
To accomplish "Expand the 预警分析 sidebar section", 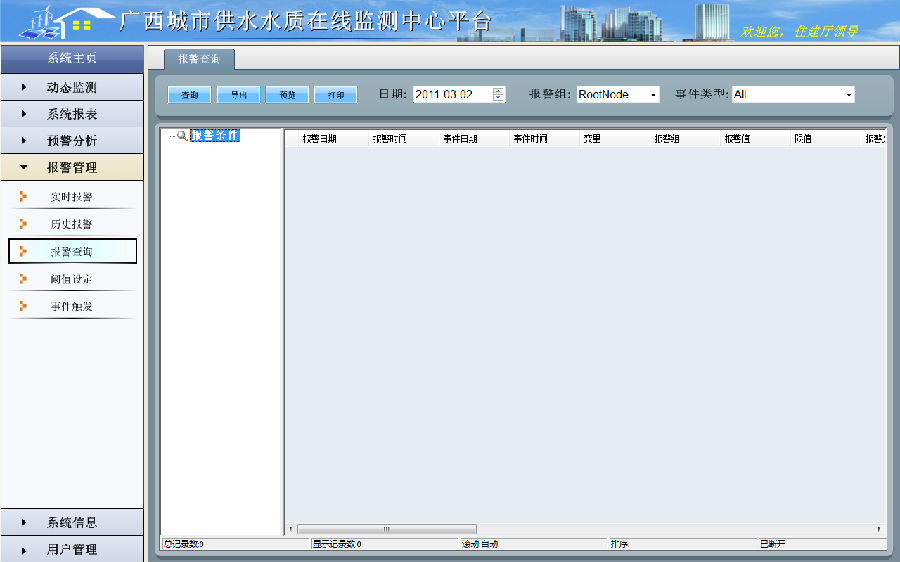I will 72,141.
